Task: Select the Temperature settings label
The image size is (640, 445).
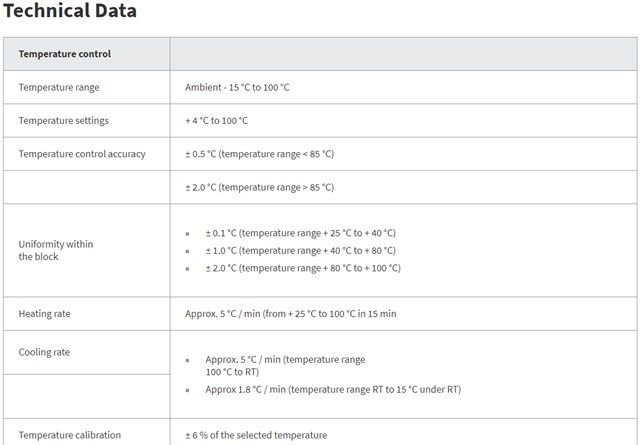Action: (63, 121)
